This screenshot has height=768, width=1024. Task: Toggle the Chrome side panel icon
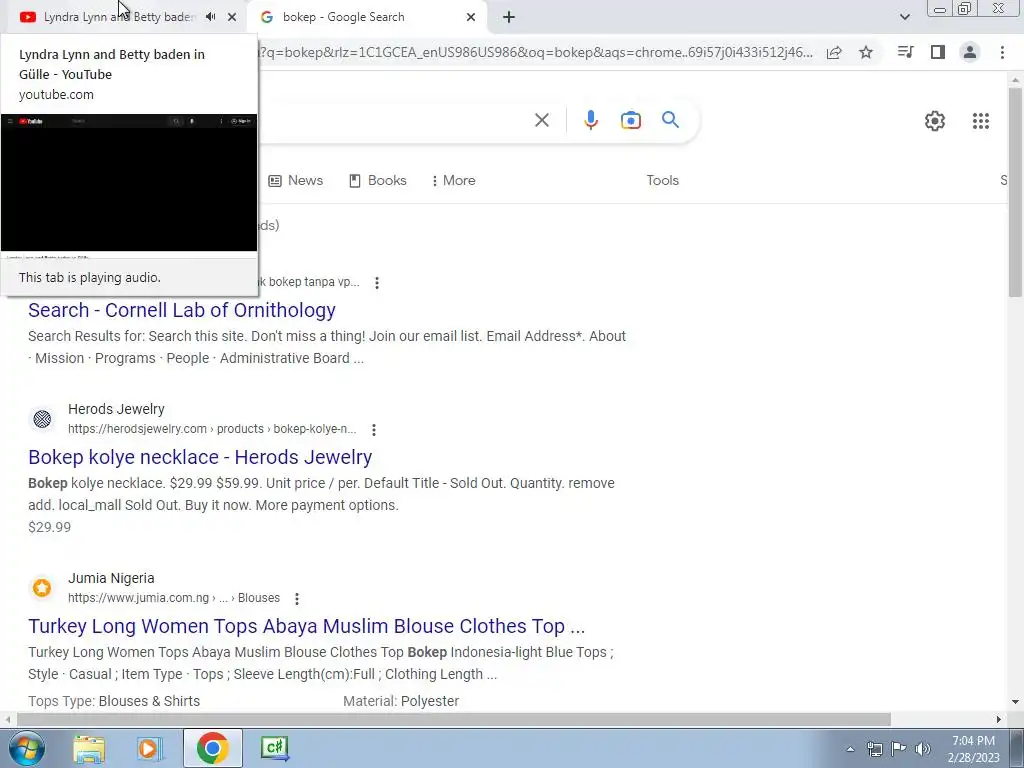point(938,52)
